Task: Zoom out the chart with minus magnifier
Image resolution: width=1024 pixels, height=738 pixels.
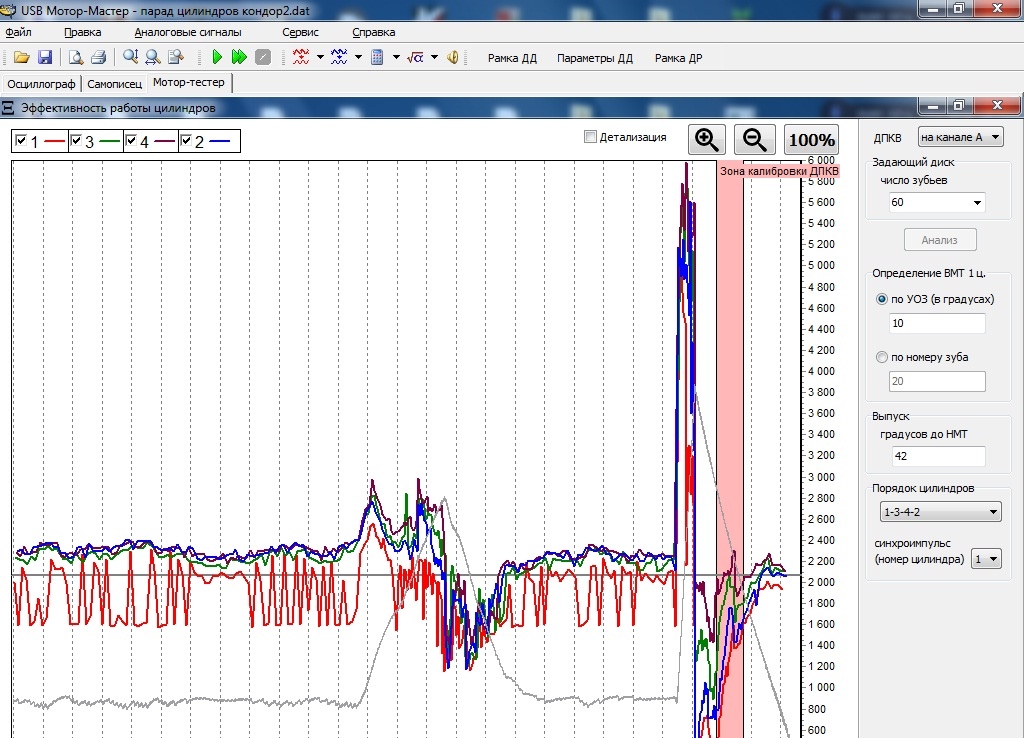Action: pyautogui.click(x=755, y=140)
